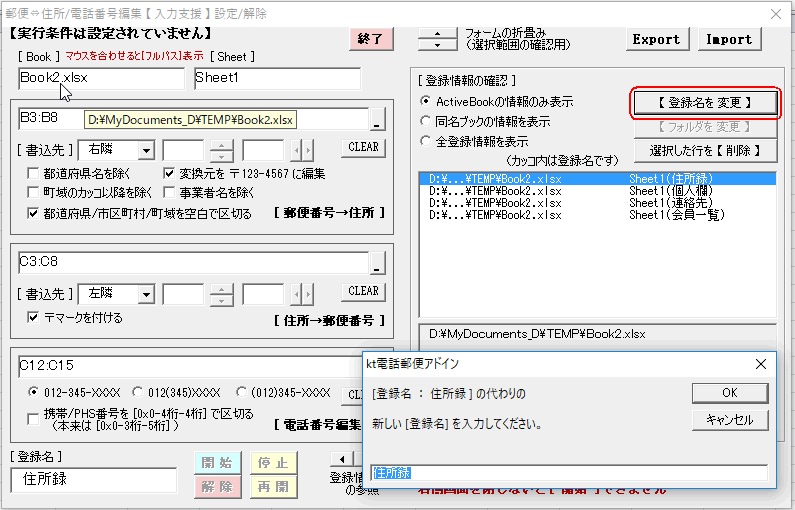Select list row Sheet1(会員一覧)
Image resolution: width=795 pixels, height=510 pixels.
coord(598,215)
